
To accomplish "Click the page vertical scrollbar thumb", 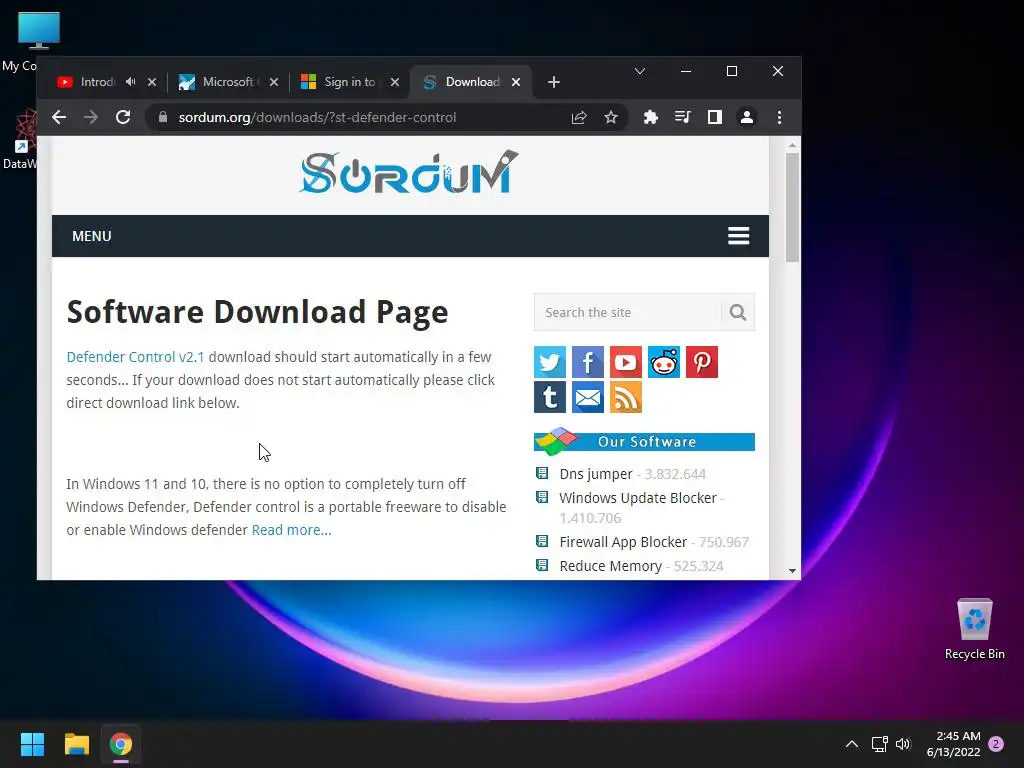I will (x=792, y=207).
